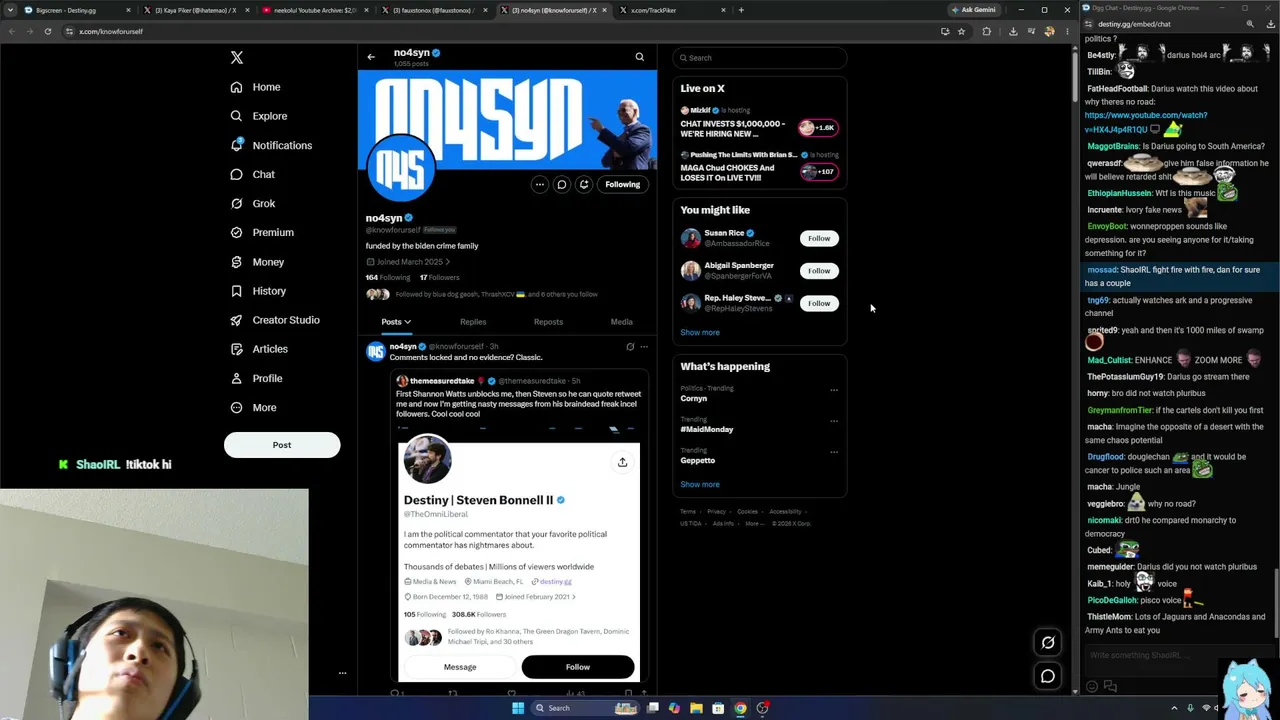This screenshot has height=720, width=1280.
Task: Open more options for Cornyn trend
Action: (x=834, y=390)
